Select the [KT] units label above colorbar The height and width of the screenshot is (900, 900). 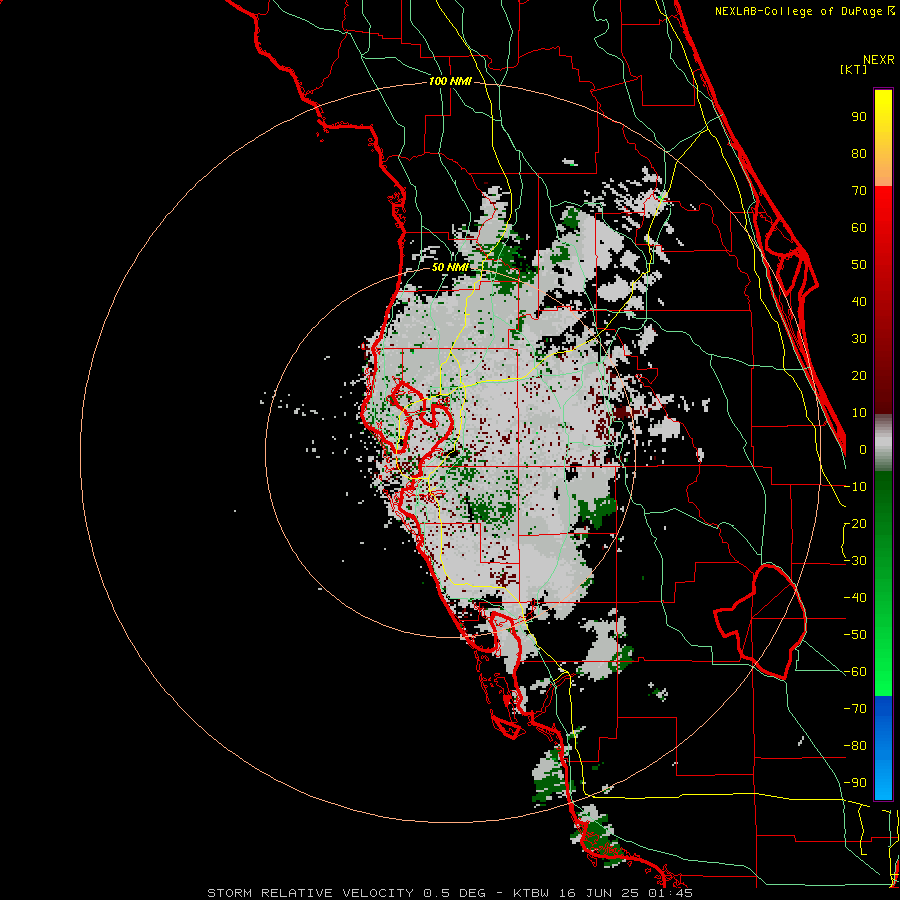point(853,69)
